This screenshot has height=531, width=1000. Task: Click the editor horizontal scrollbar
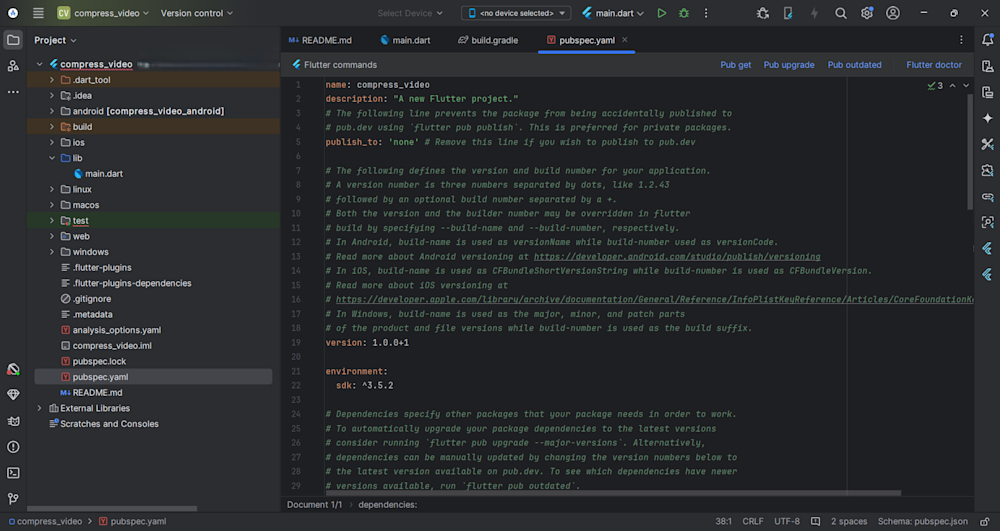612,493
